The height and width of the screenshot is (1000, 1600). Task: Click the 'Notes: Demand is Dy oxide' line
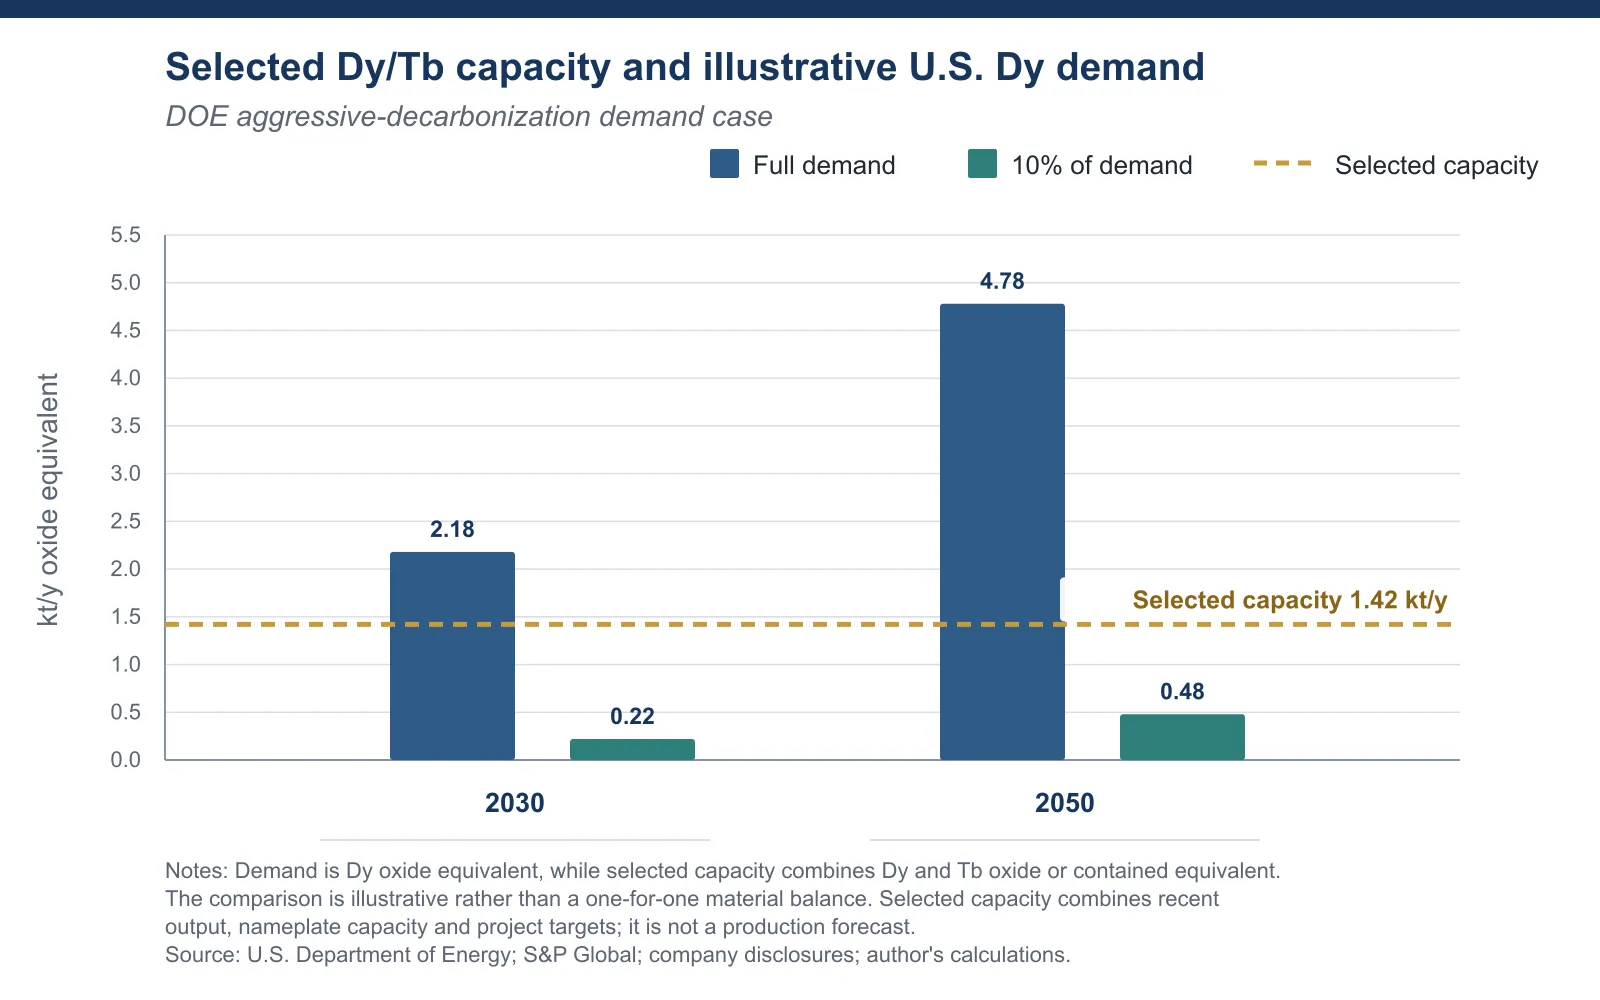click(723, 871)
